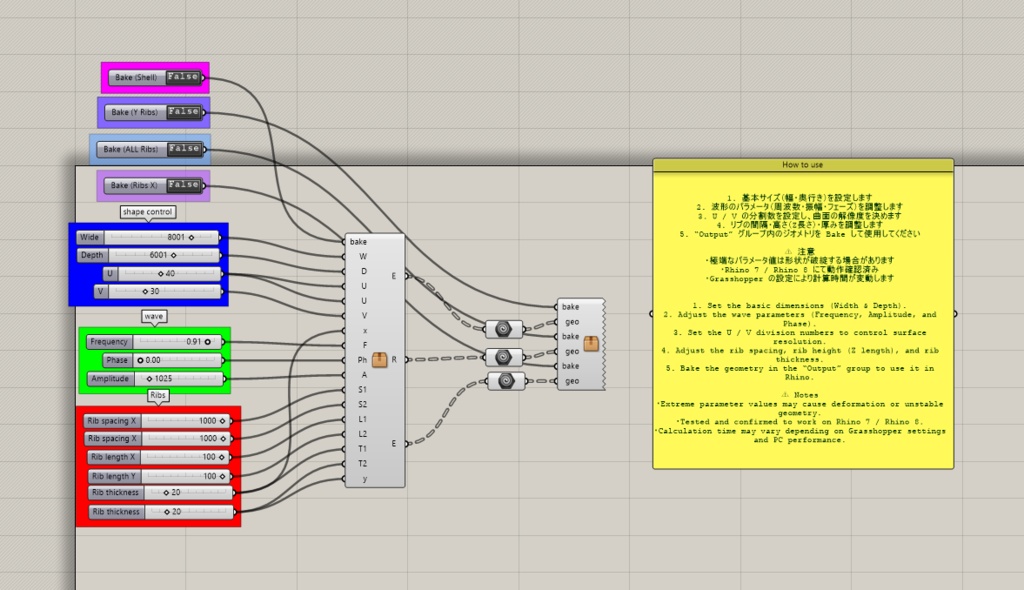Screen dimensions: 1024x590
Task: Click the crate icon inside the Output cluster
Action: point(590,342)
